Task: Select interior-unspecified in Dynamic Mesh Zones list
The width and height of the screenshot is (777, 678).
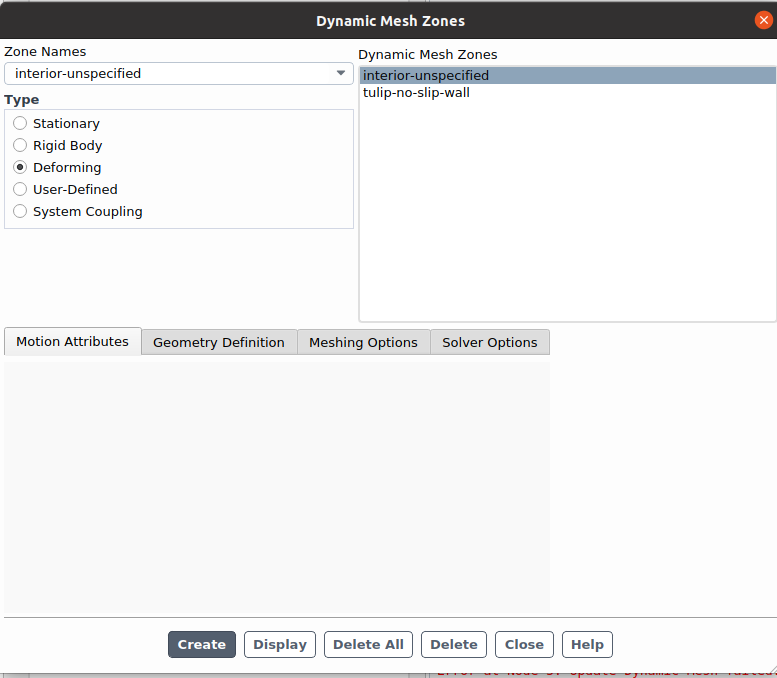Action: click(x=567, y=75)
